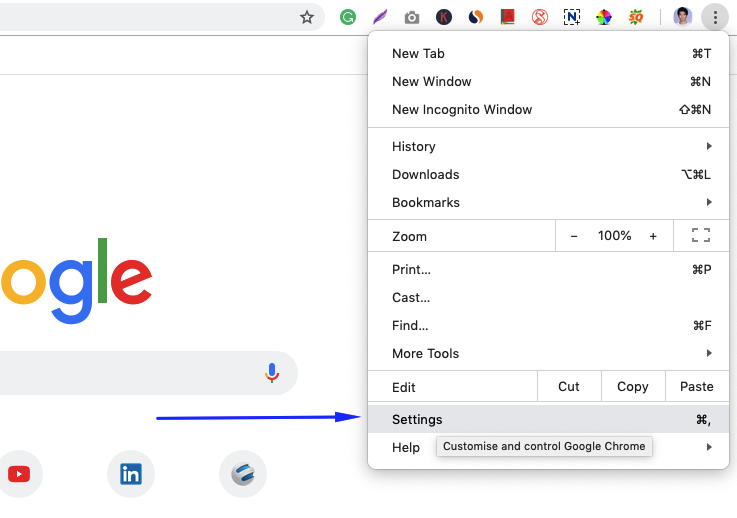Image resolution: width=737 pixels, height=518 pixels.
Task: Expand the Bookmarks submenu
Action: [x=548, y=203]
